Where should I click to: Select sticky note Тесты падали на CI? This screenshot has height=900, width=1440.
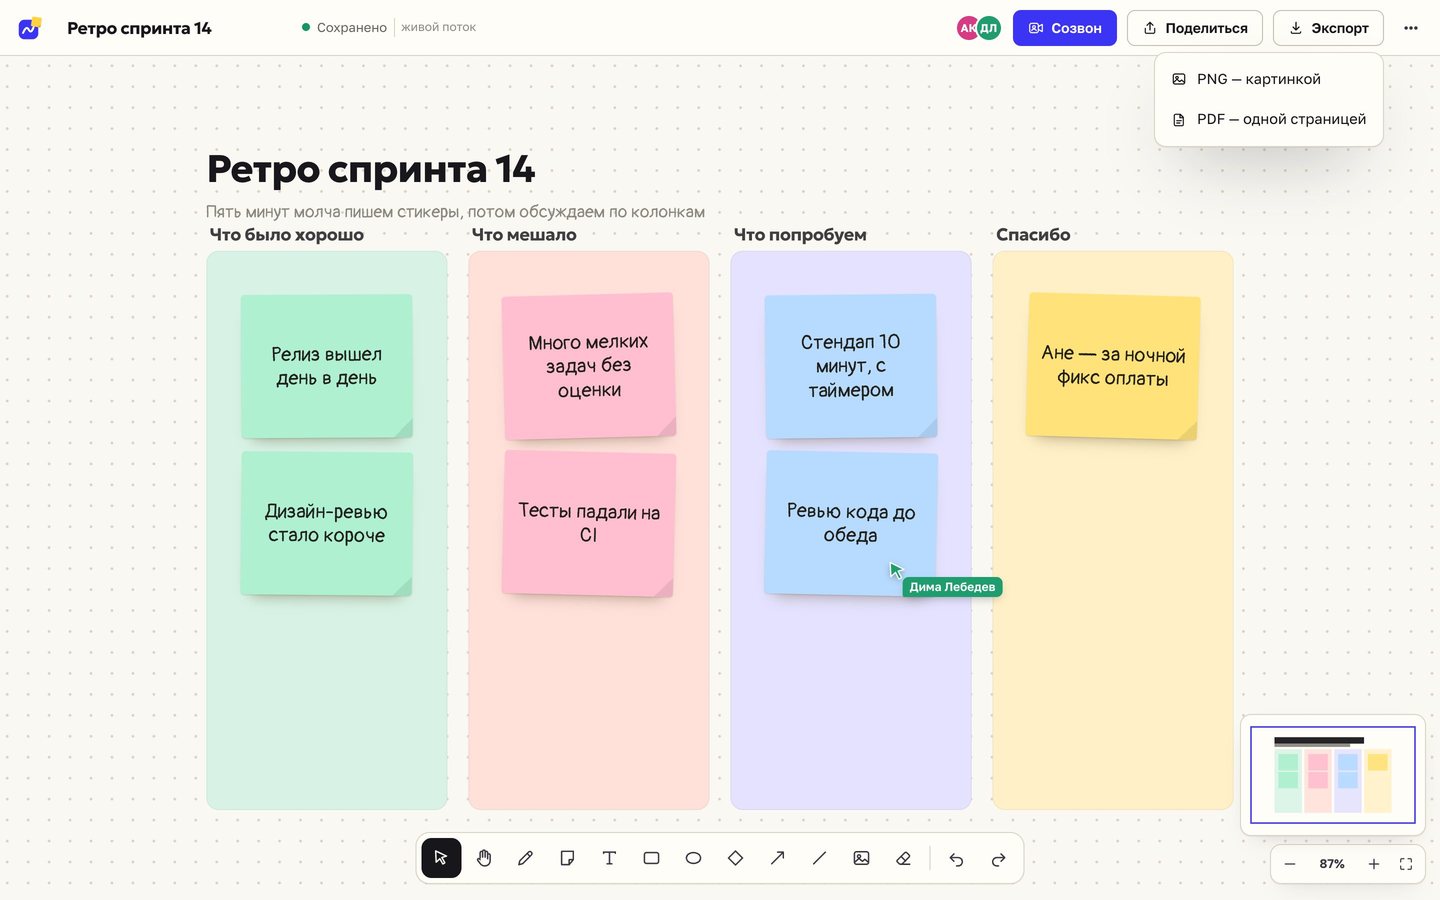[589, 523]
